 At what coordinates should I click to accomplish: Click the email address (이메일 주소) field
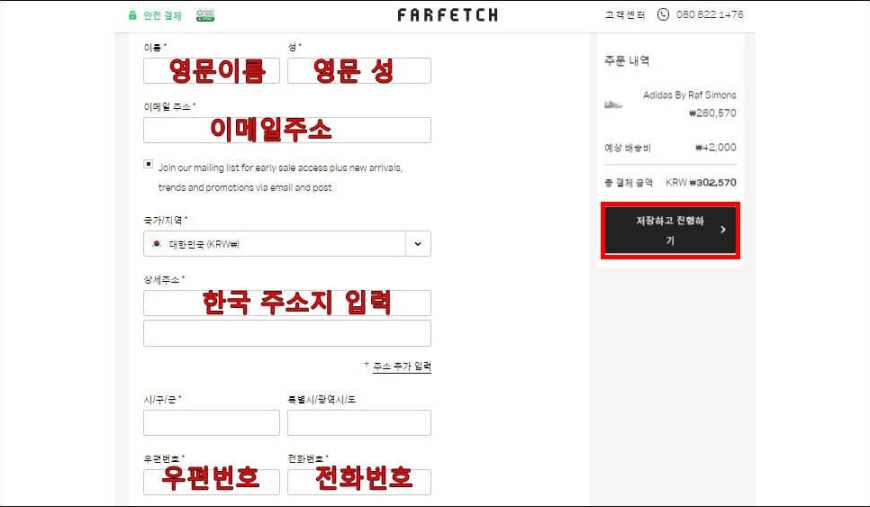[x=287, y=130]
